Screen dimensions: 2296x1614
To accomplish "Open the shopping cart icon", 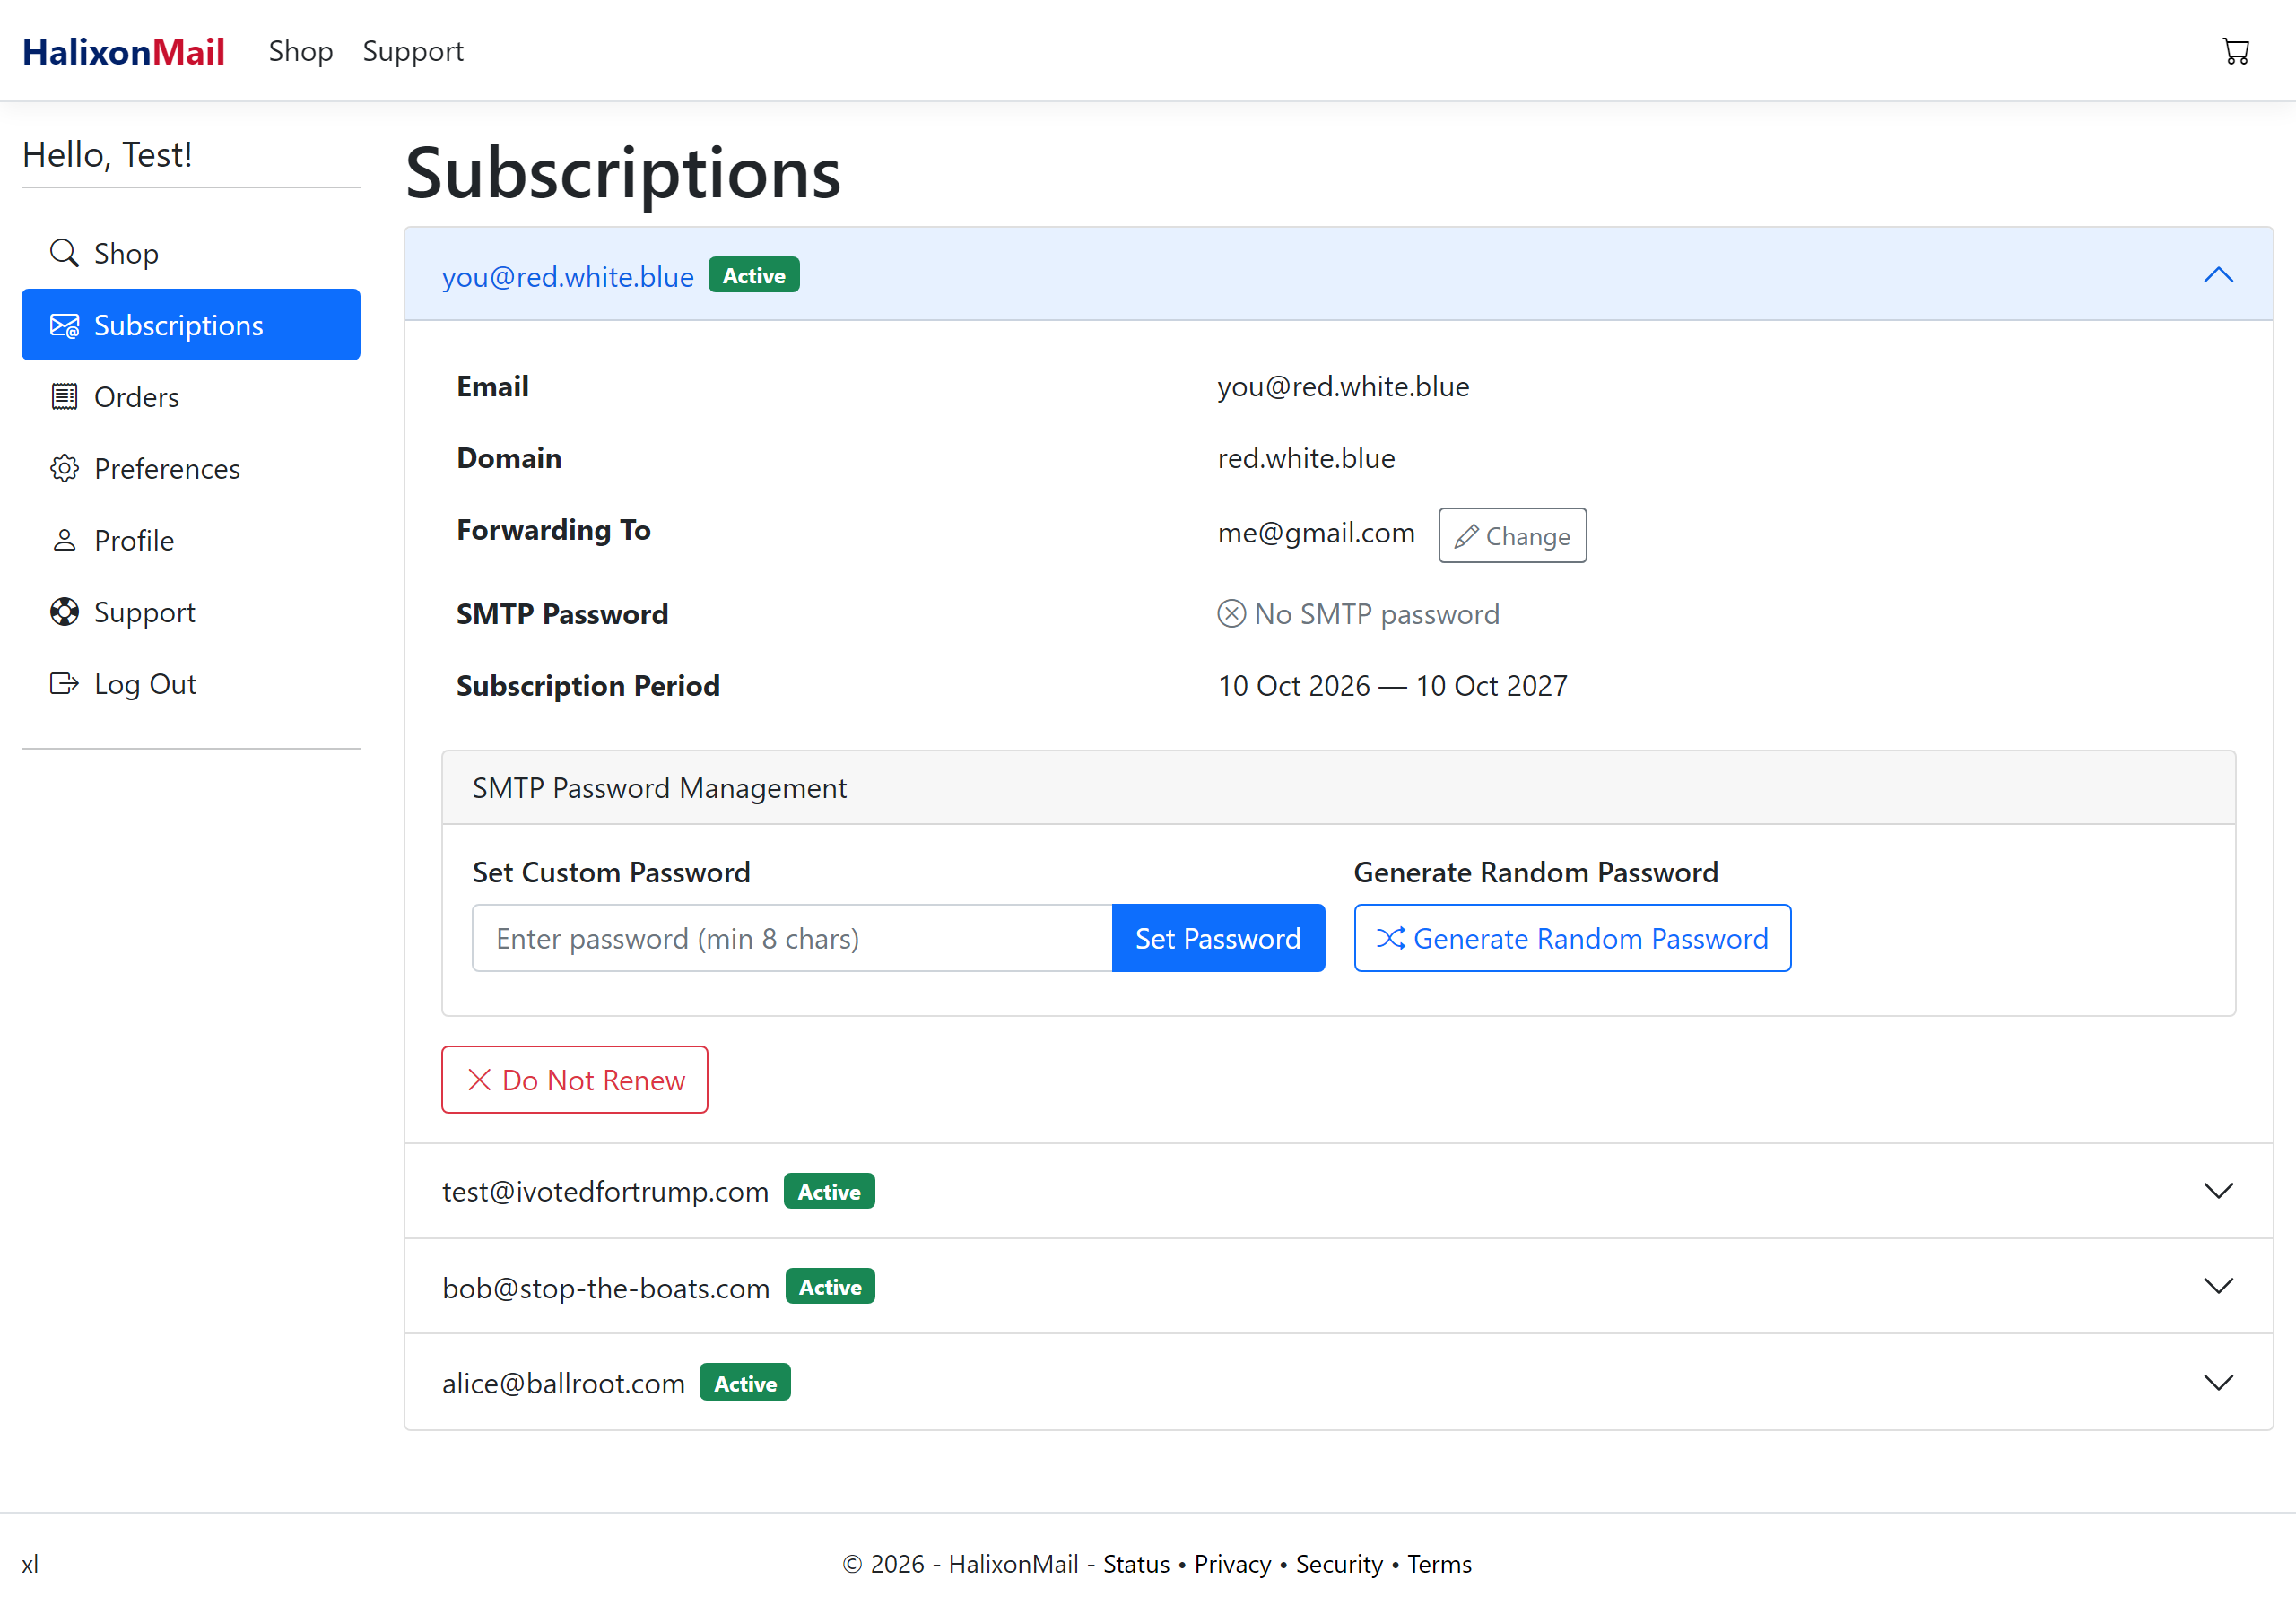I will pyautogui.click(x=2235, y=51).
